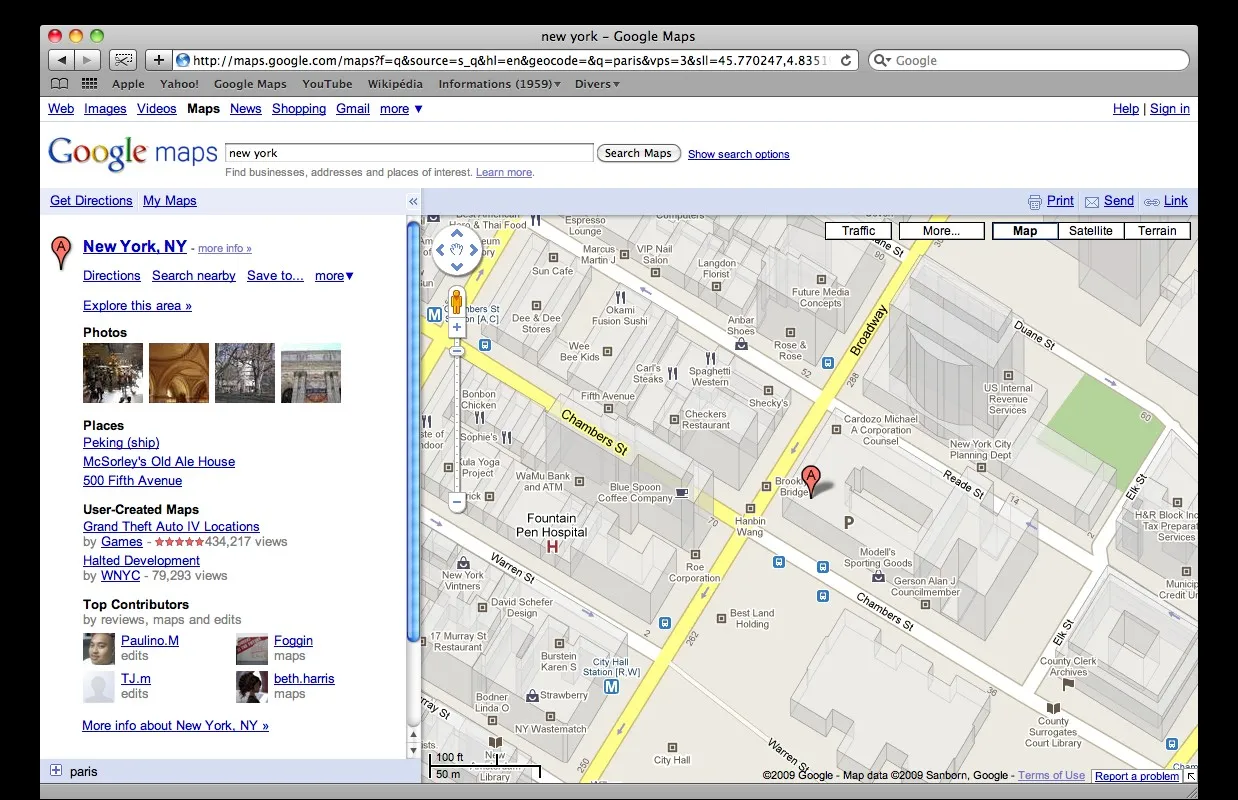
Task: Pan the map right with arrow
Action: 474,250
